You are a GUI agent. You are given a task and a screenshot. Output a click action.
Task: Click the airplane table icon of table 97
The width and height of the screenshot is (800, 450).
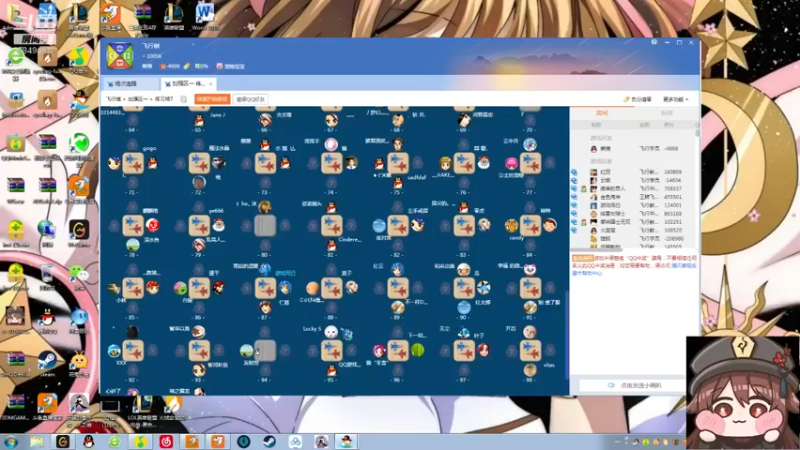pyautogui.click(x=464, y=351)
